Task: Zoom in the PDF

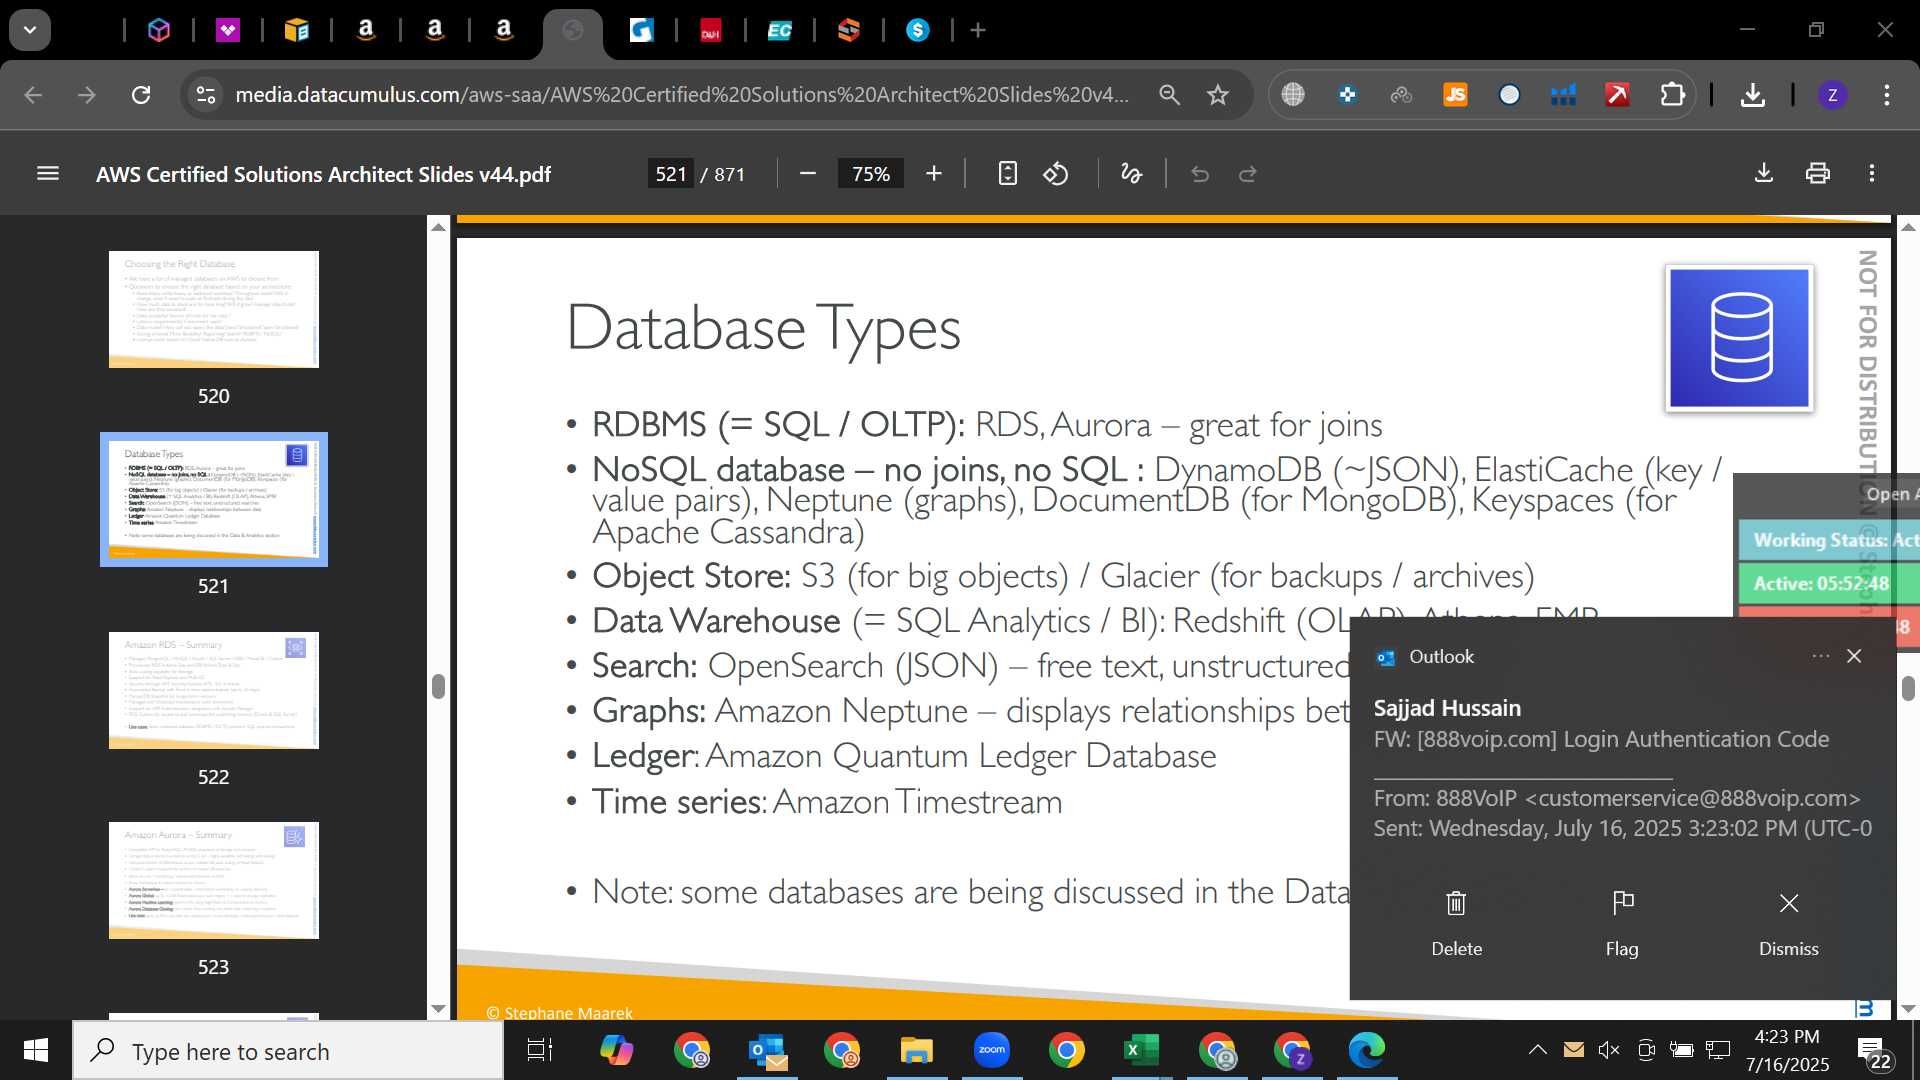Action: click(x=934, y=174)
